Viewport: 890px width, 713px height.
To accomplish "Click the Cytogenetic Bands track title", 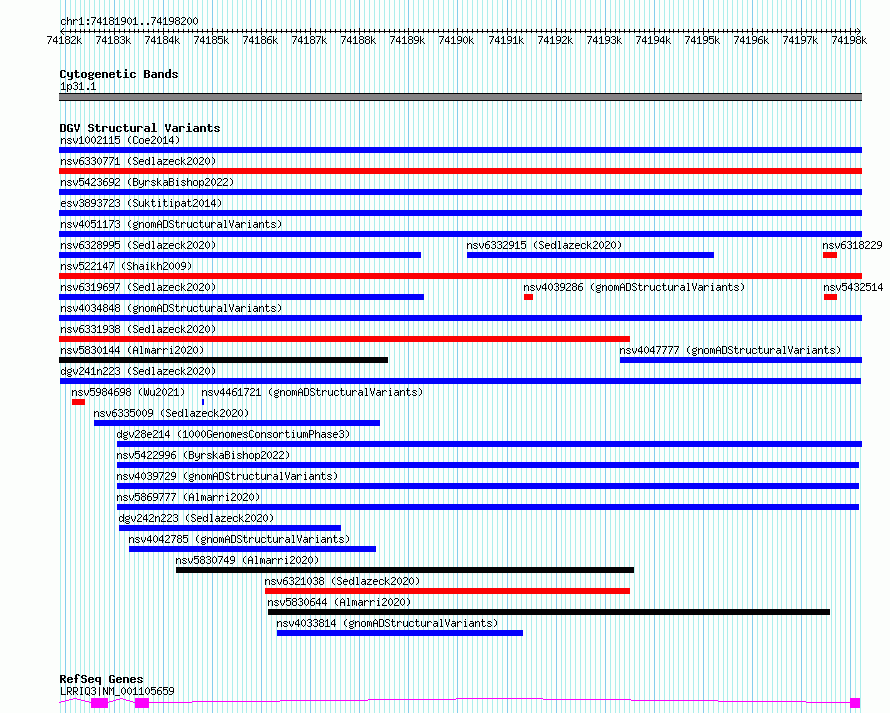I will (x=119, y=74).
